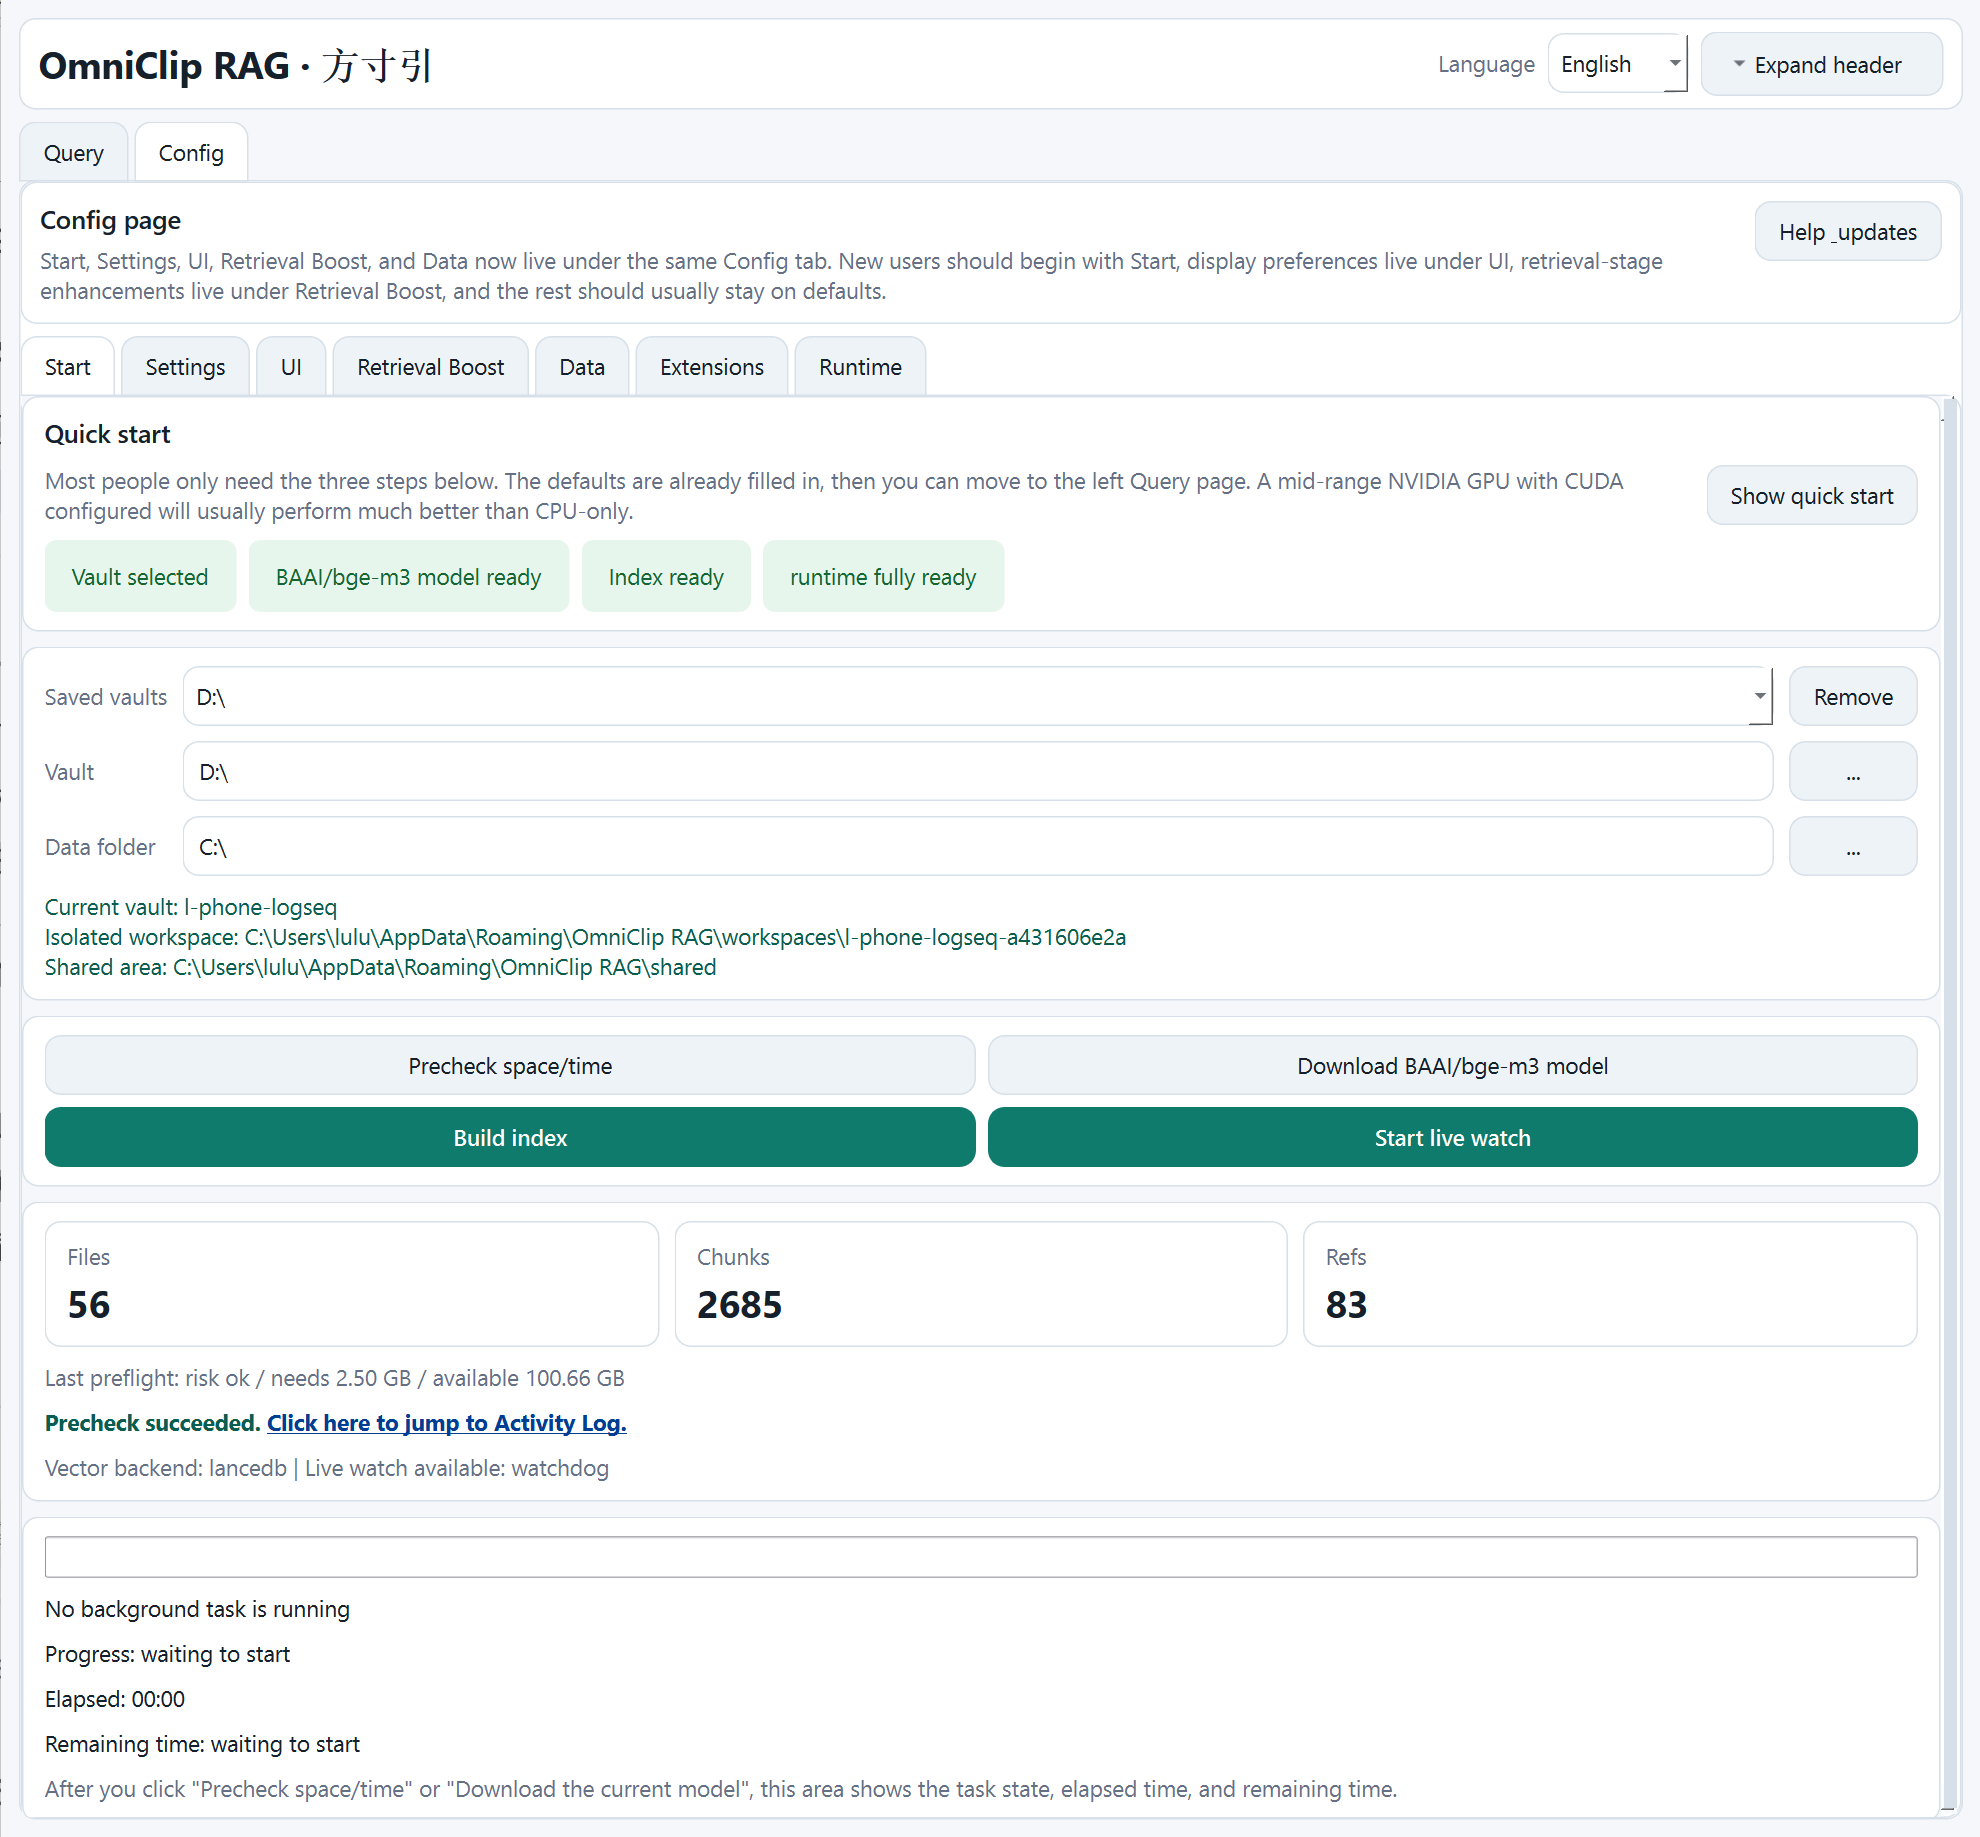The image size is (1980, 1837).
Task: Open the Settings config tab
Action: pos(184,366)
